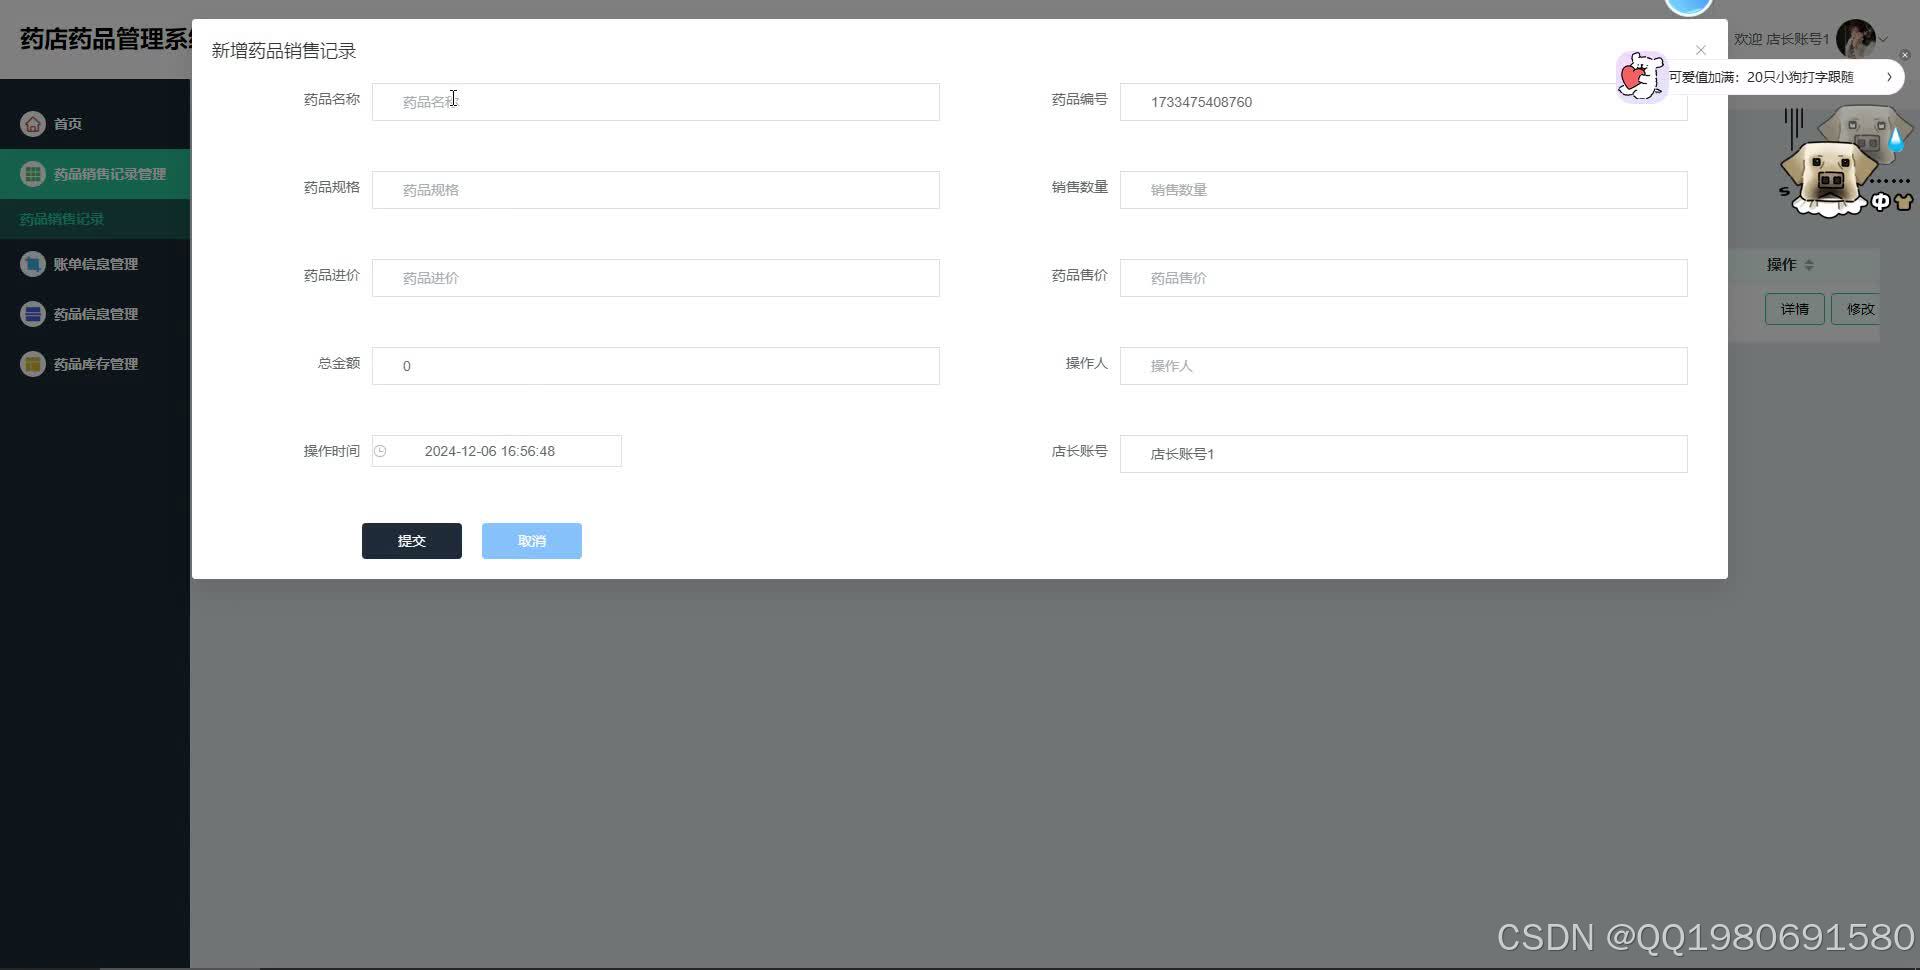The image size is (1920, 970).
Task: Focus the 药品编号 input field
Action: 1404,102
